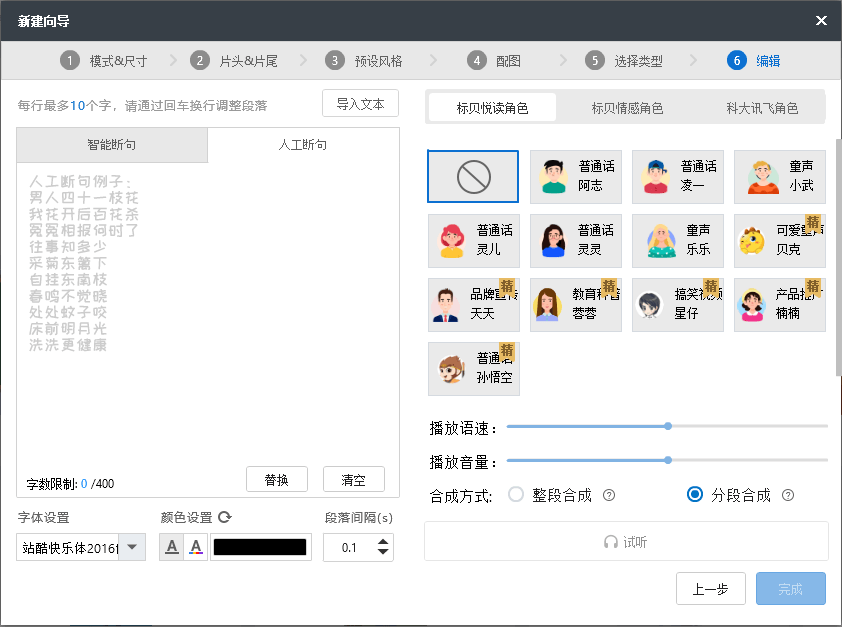Decrease paragraph interval with down arrow

pyautogui.click(x=383, y=552)
